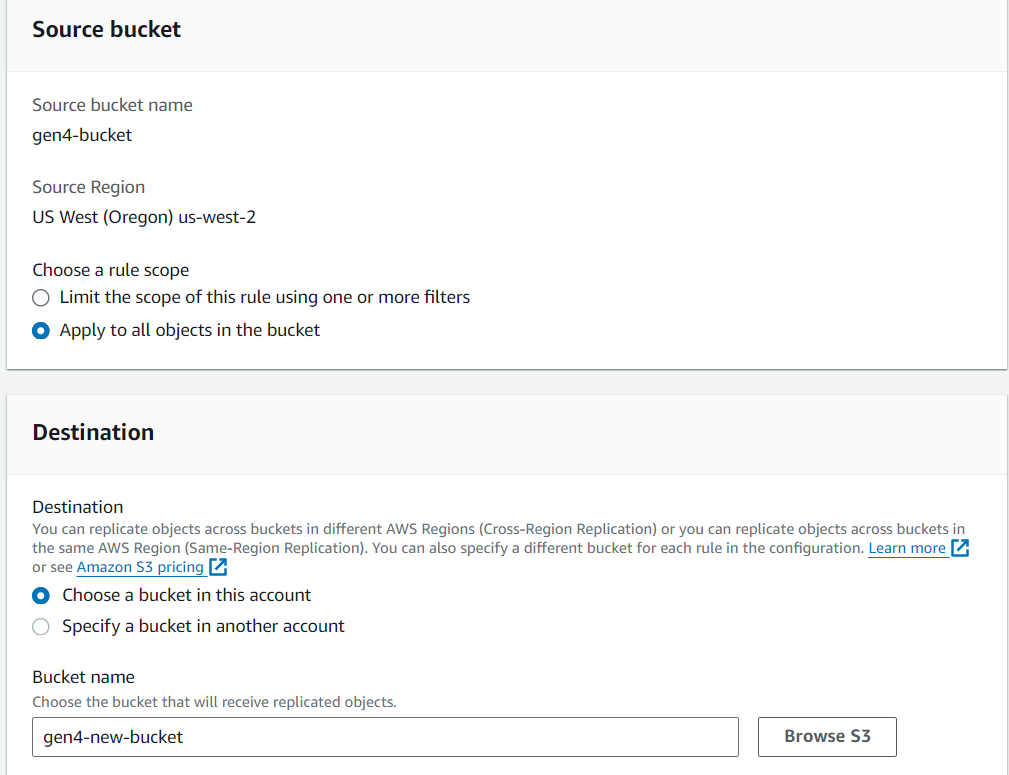Select Limit the scope using filters radio
The image size is (1009, 775).
41,297
